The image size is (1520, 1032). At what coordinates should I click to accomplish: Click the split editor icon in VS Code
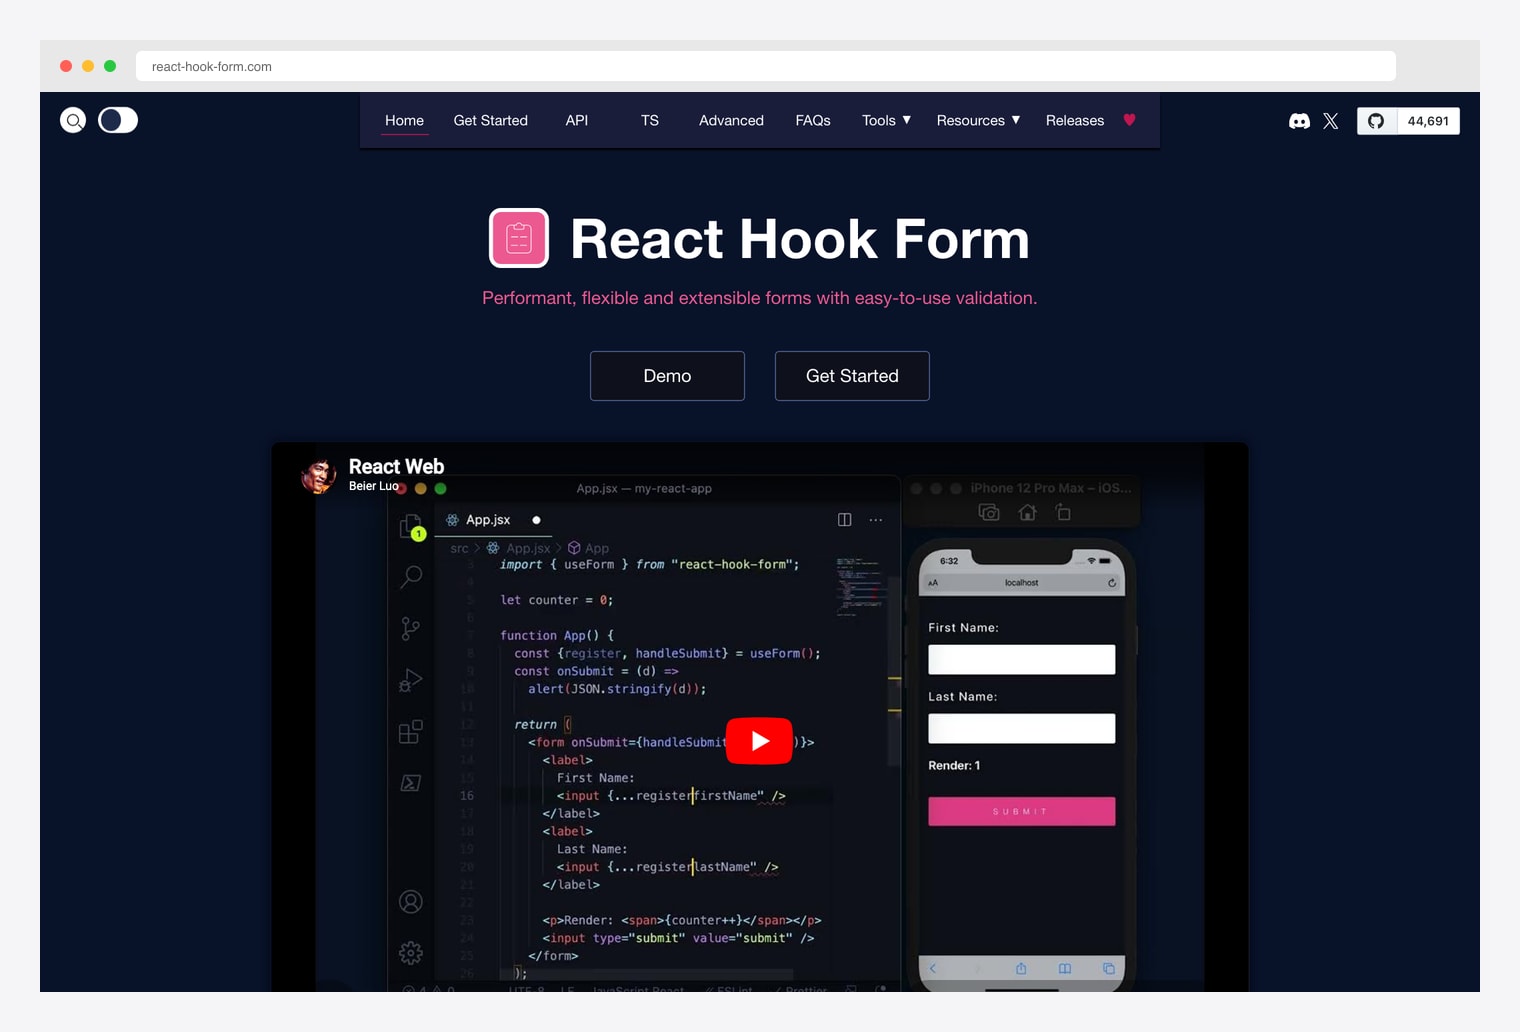point(845,520)
